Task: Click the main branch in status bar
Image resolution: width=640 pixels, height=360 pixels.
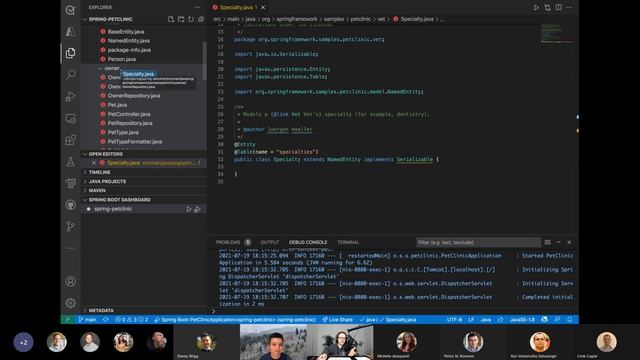Action: click(87, 320)
